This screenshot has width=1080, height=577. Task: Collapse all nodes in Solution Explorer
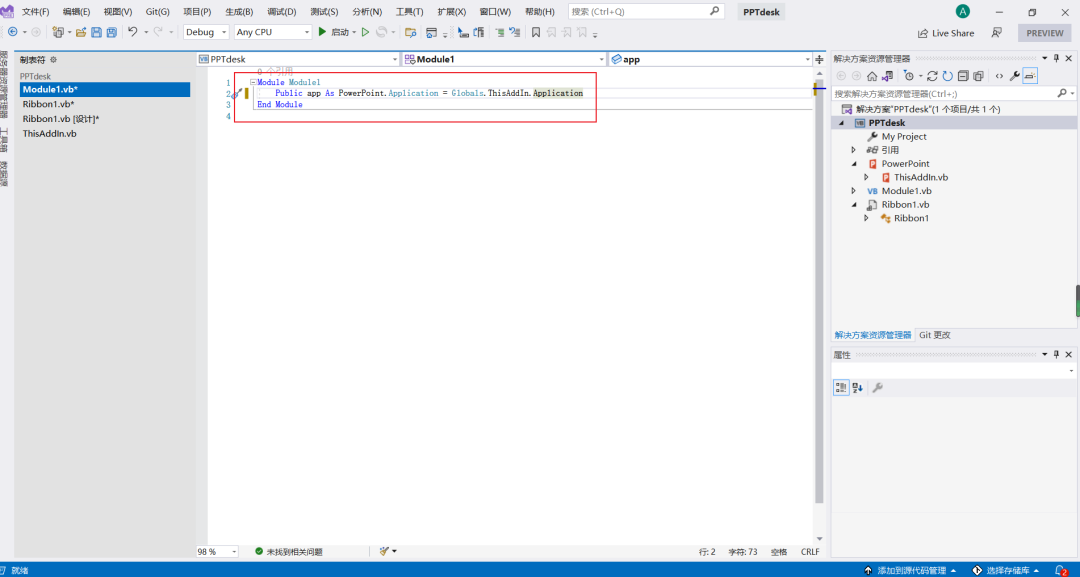pos(963,76)
